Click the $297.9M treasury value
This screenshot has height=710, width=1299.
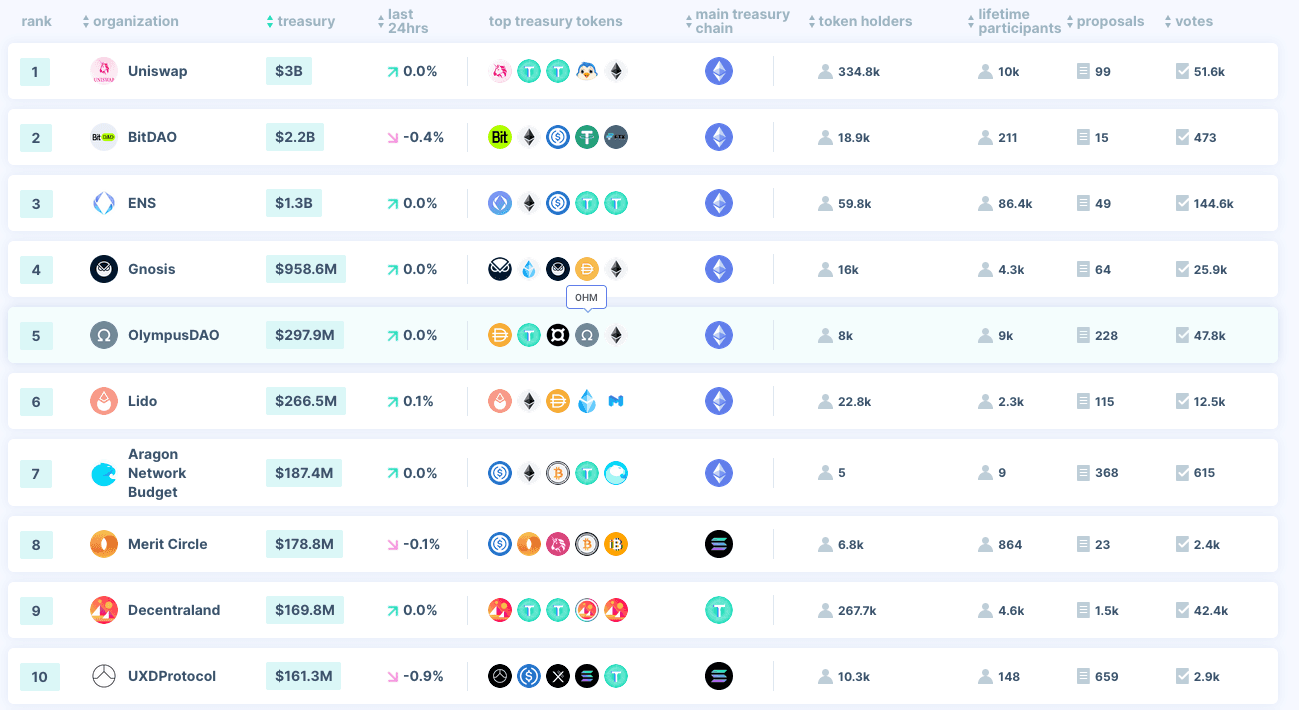pyautogui.click(x=305, y=335)
